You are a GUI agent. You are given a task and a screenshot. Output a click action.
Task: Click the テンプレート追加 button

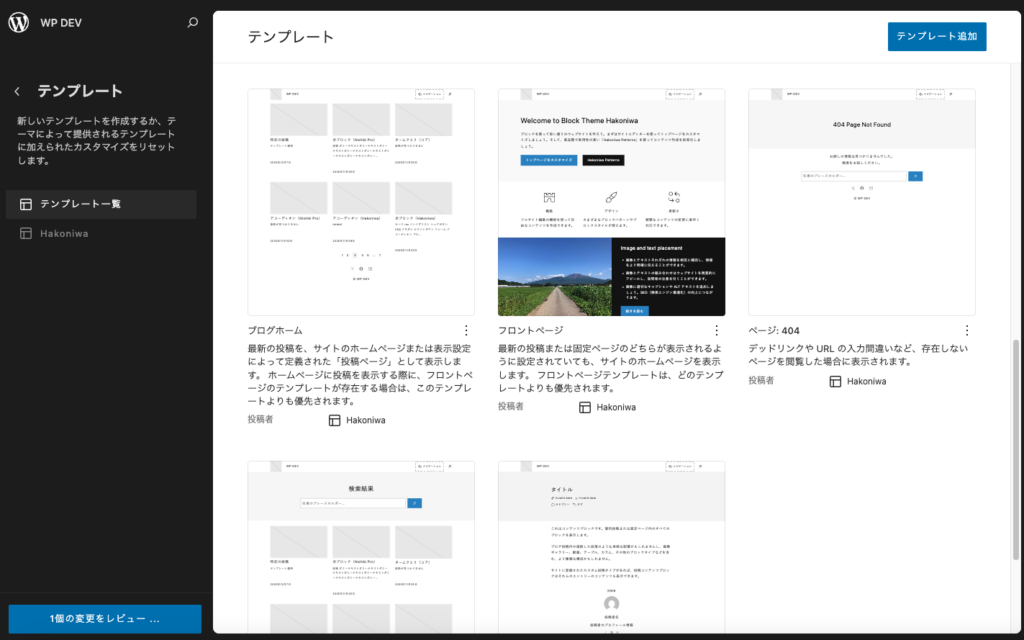(x=936, y=36)
